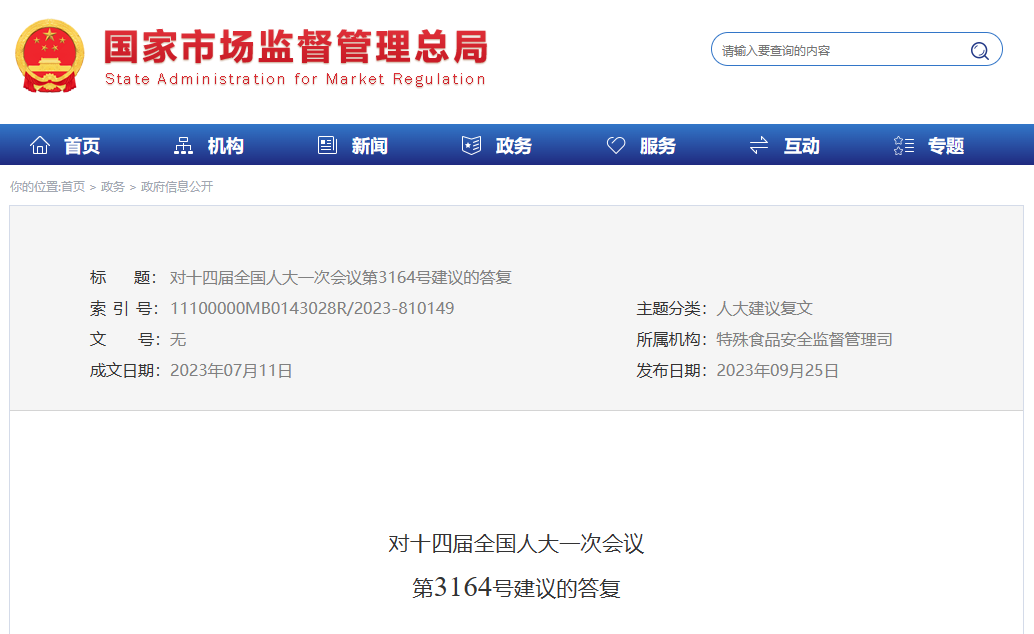Click the magnifier search icon
Screen dimensions: 1034x634
click(979, 51)
